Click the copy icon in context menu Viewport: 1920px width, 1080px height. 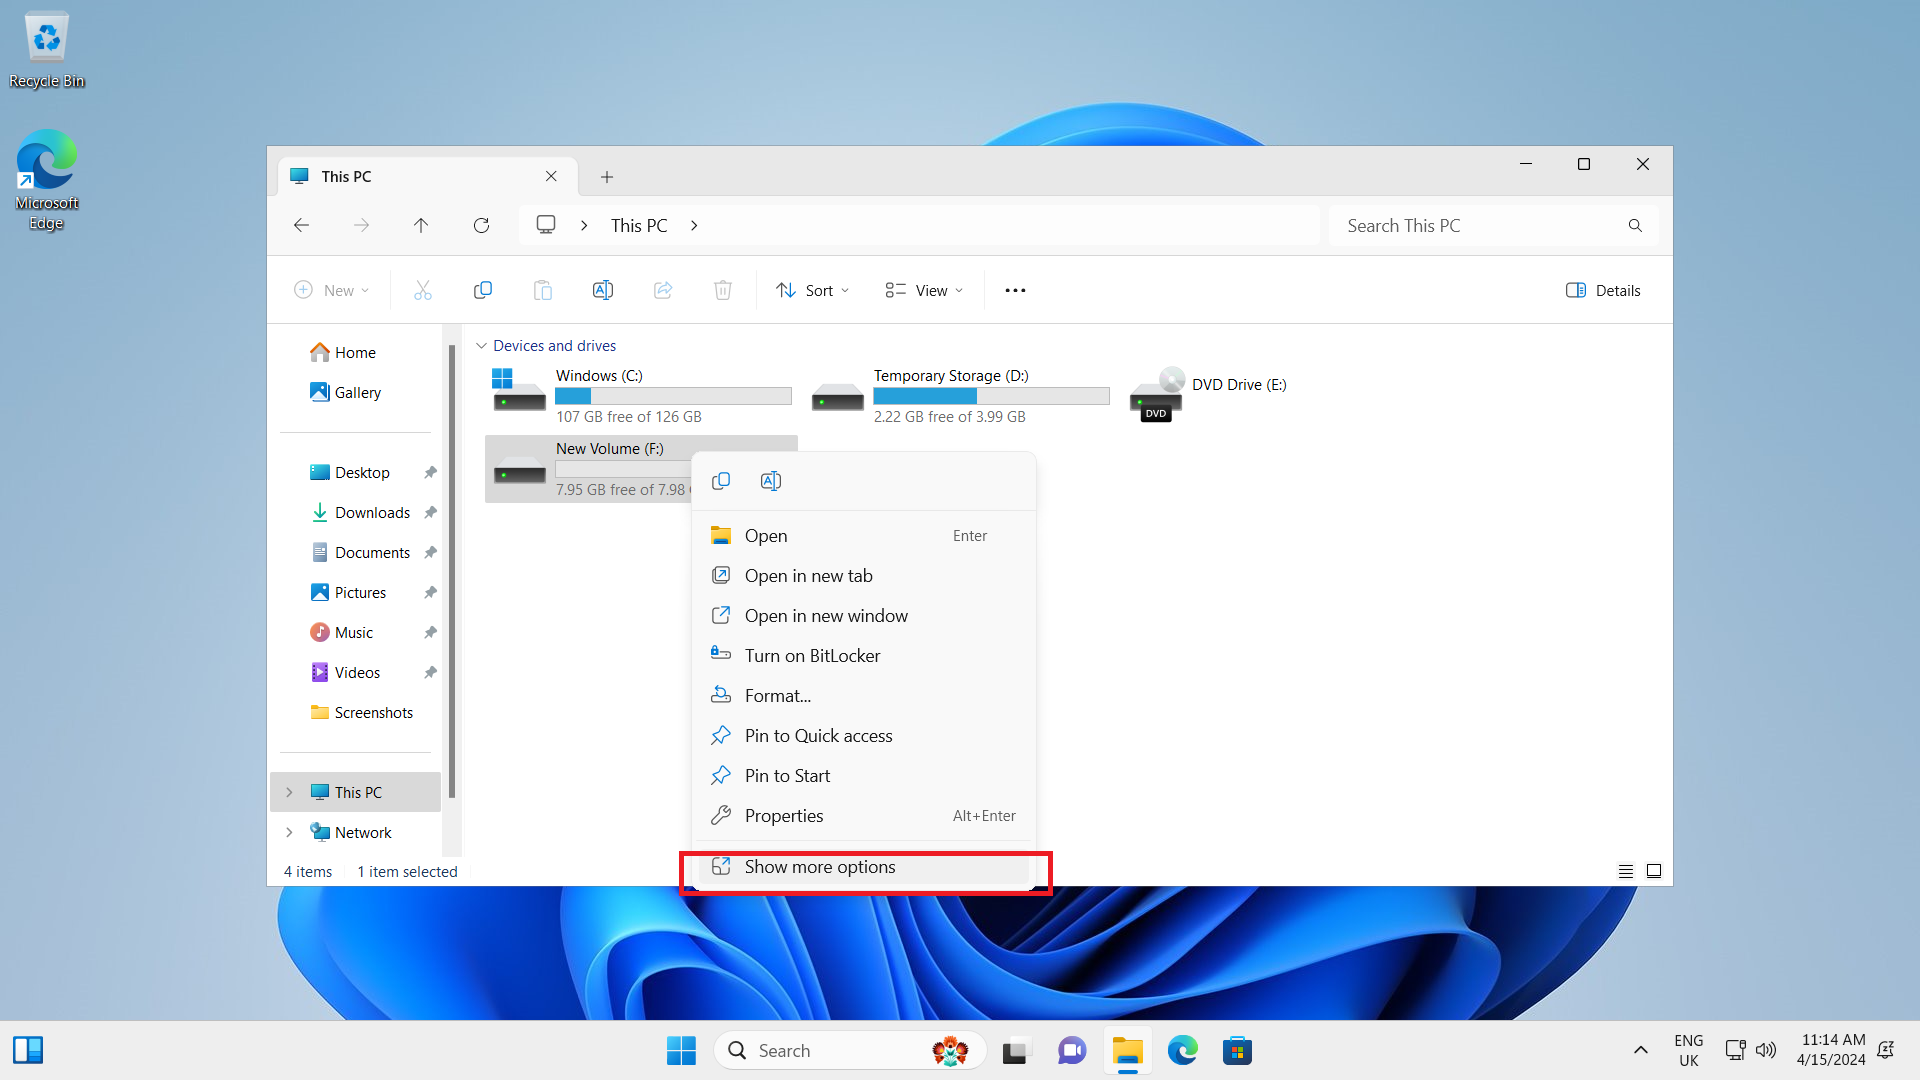pos(720,481)
